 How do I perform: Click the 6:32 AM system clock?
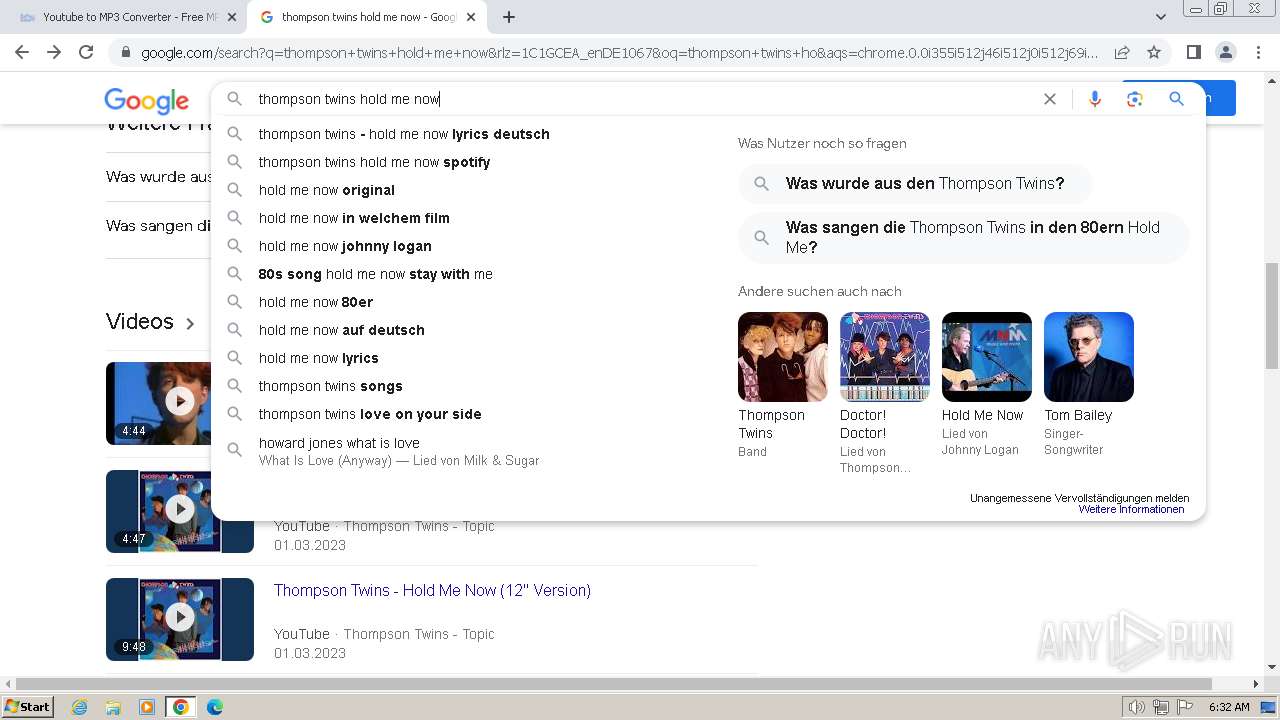(x=1229, y=707)
